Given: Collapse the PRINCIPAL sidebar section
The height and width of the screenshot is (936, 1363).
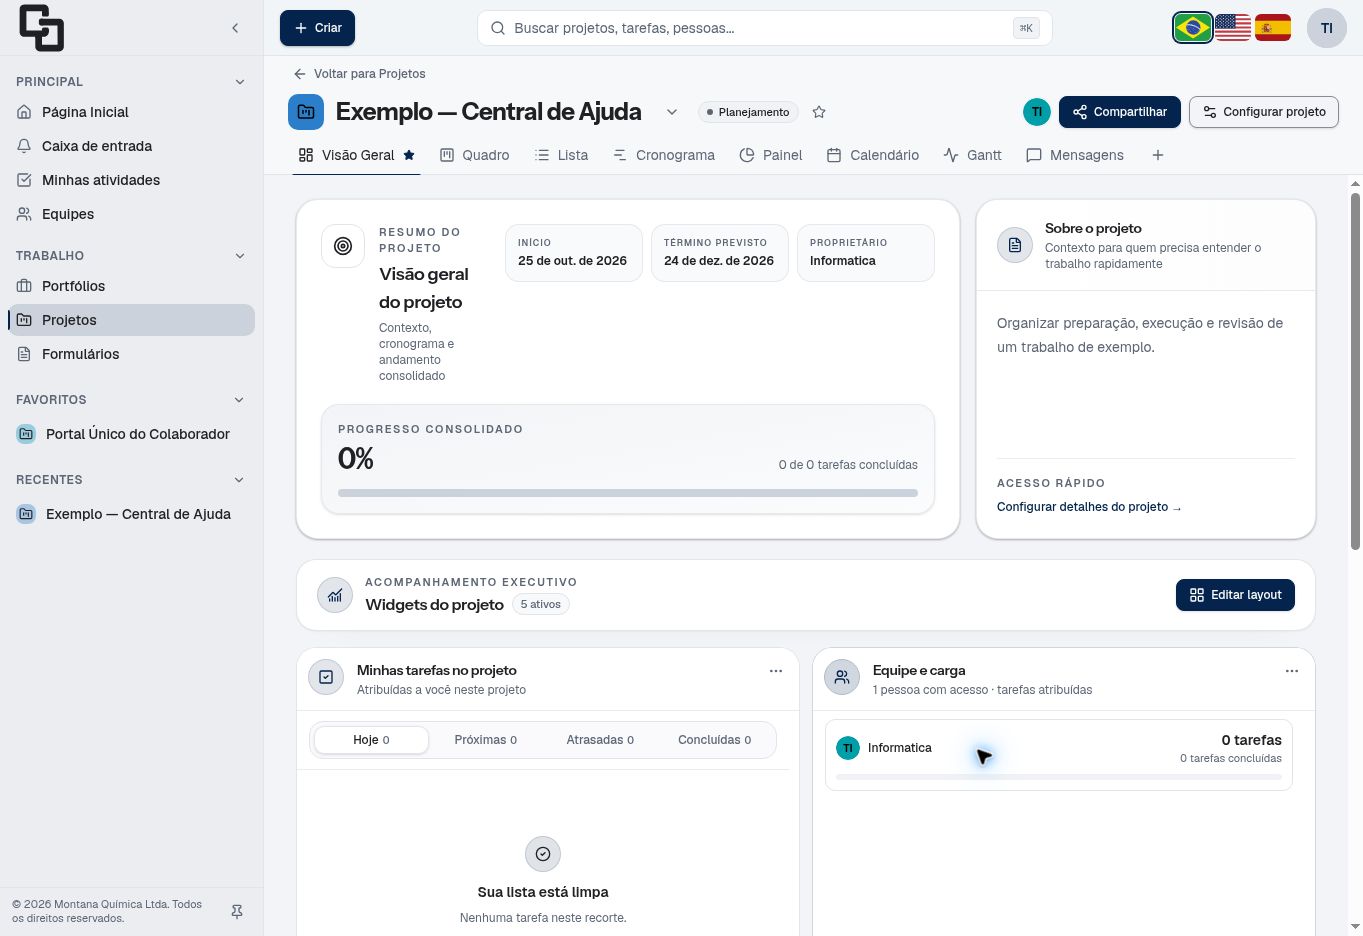Looking at the screenshot, I should click(x=239, y=82).
